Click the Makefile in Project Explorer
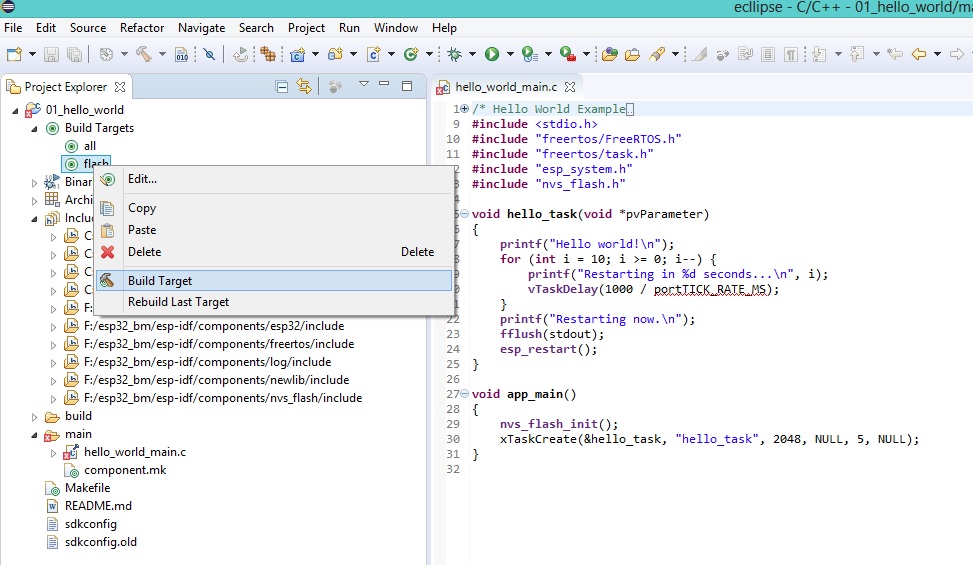973x565 pixels. coord(87,488)
